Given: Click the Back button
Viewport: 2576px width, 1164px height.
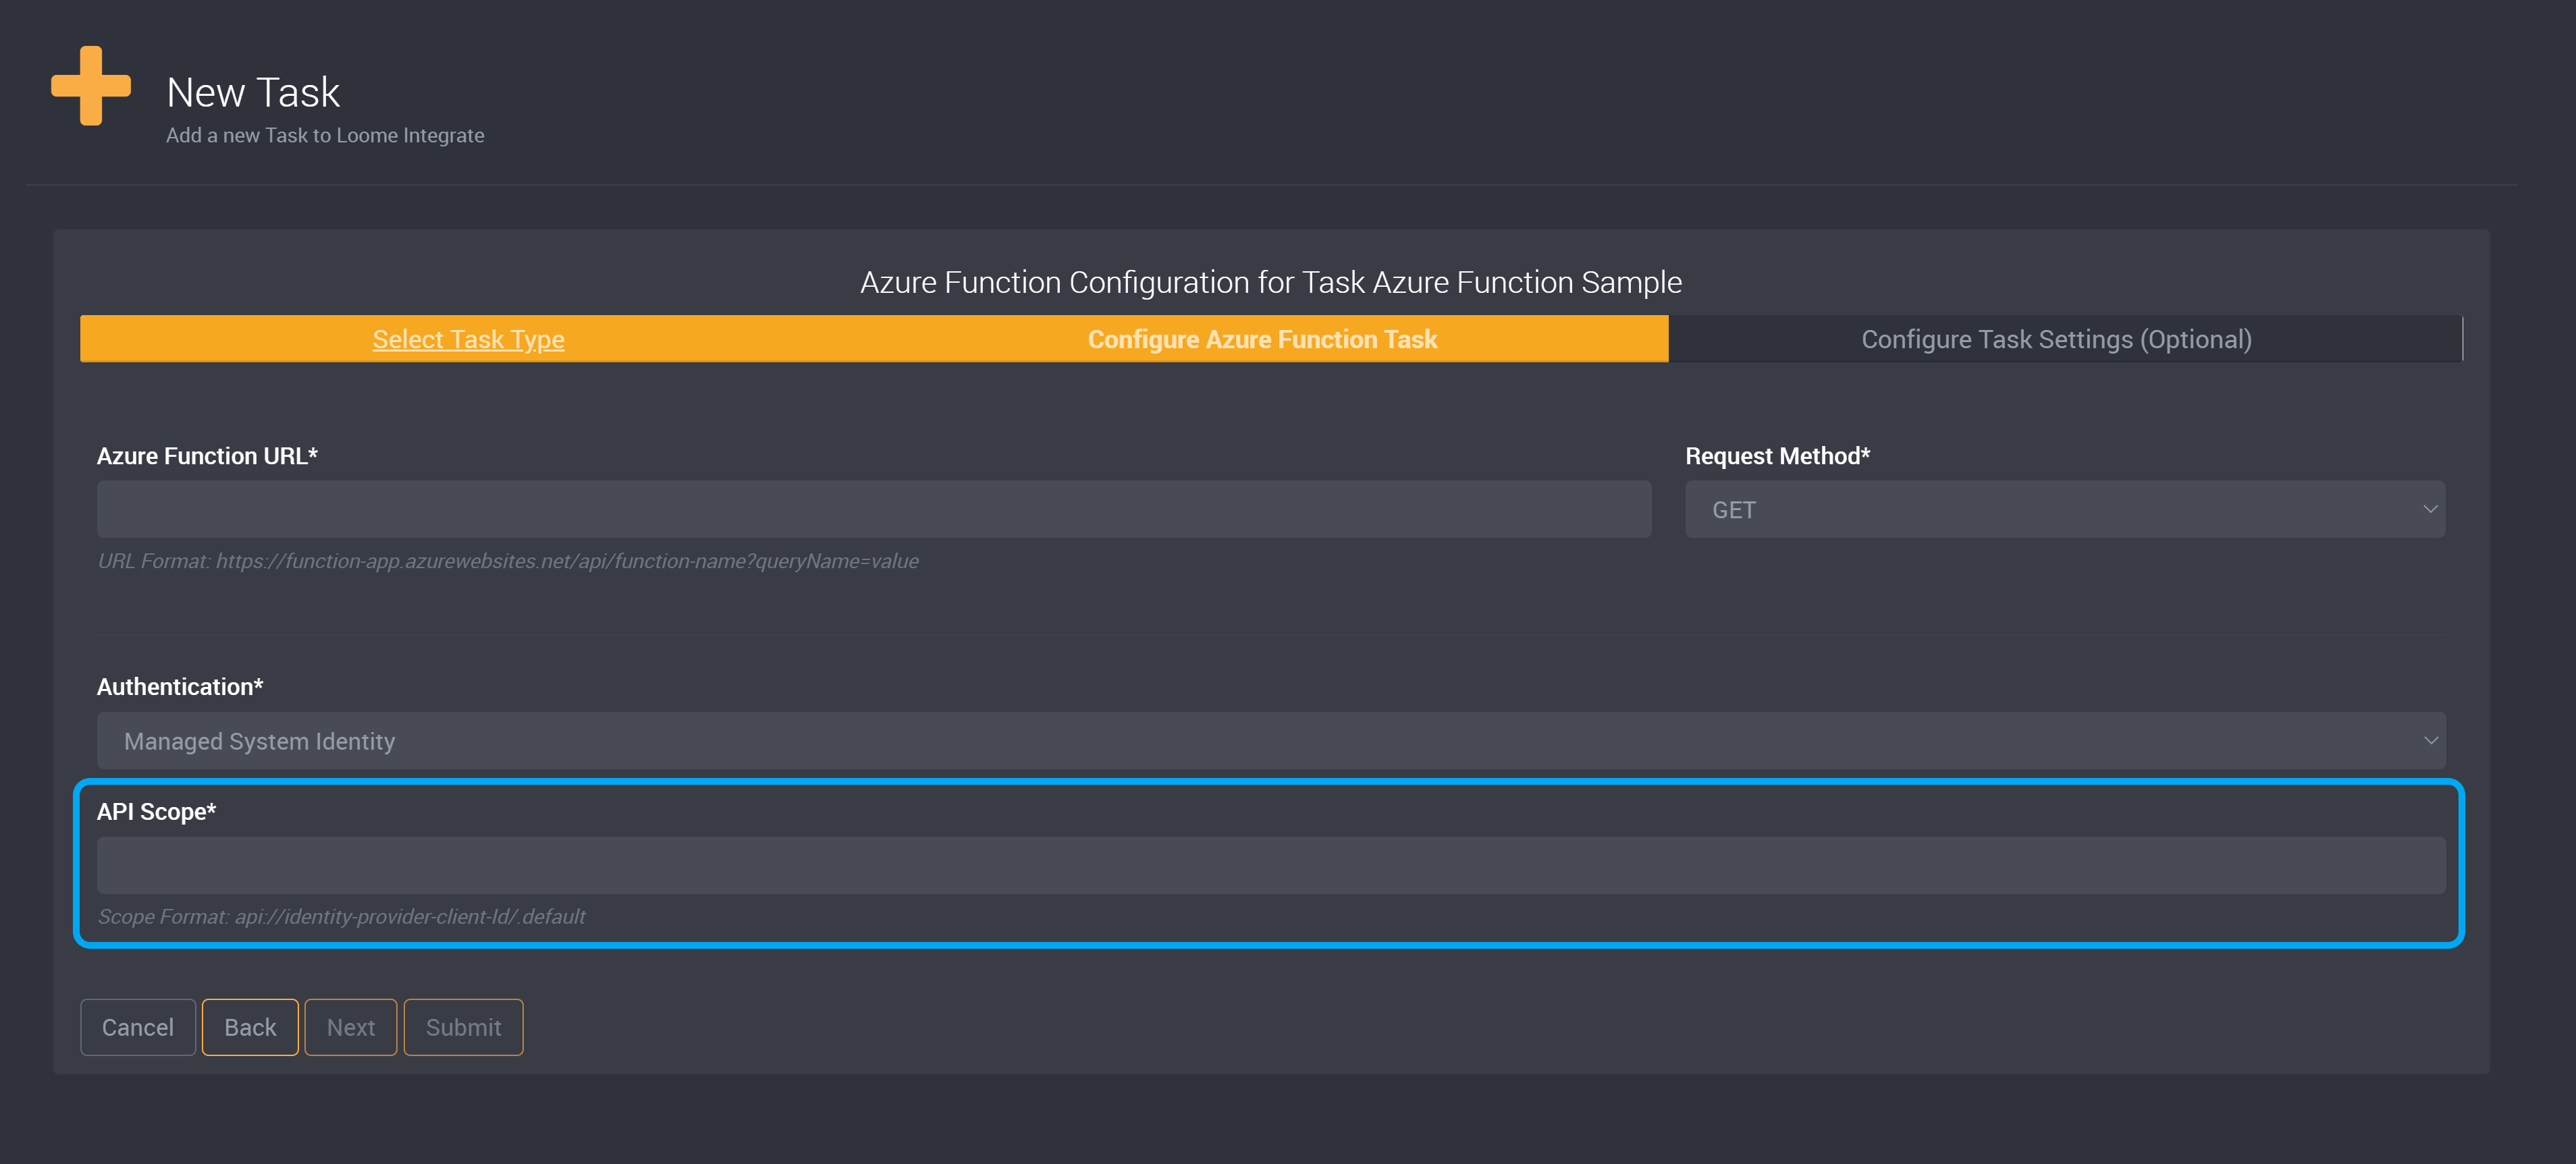Looking at the screenshot, I should [250, 1027].
